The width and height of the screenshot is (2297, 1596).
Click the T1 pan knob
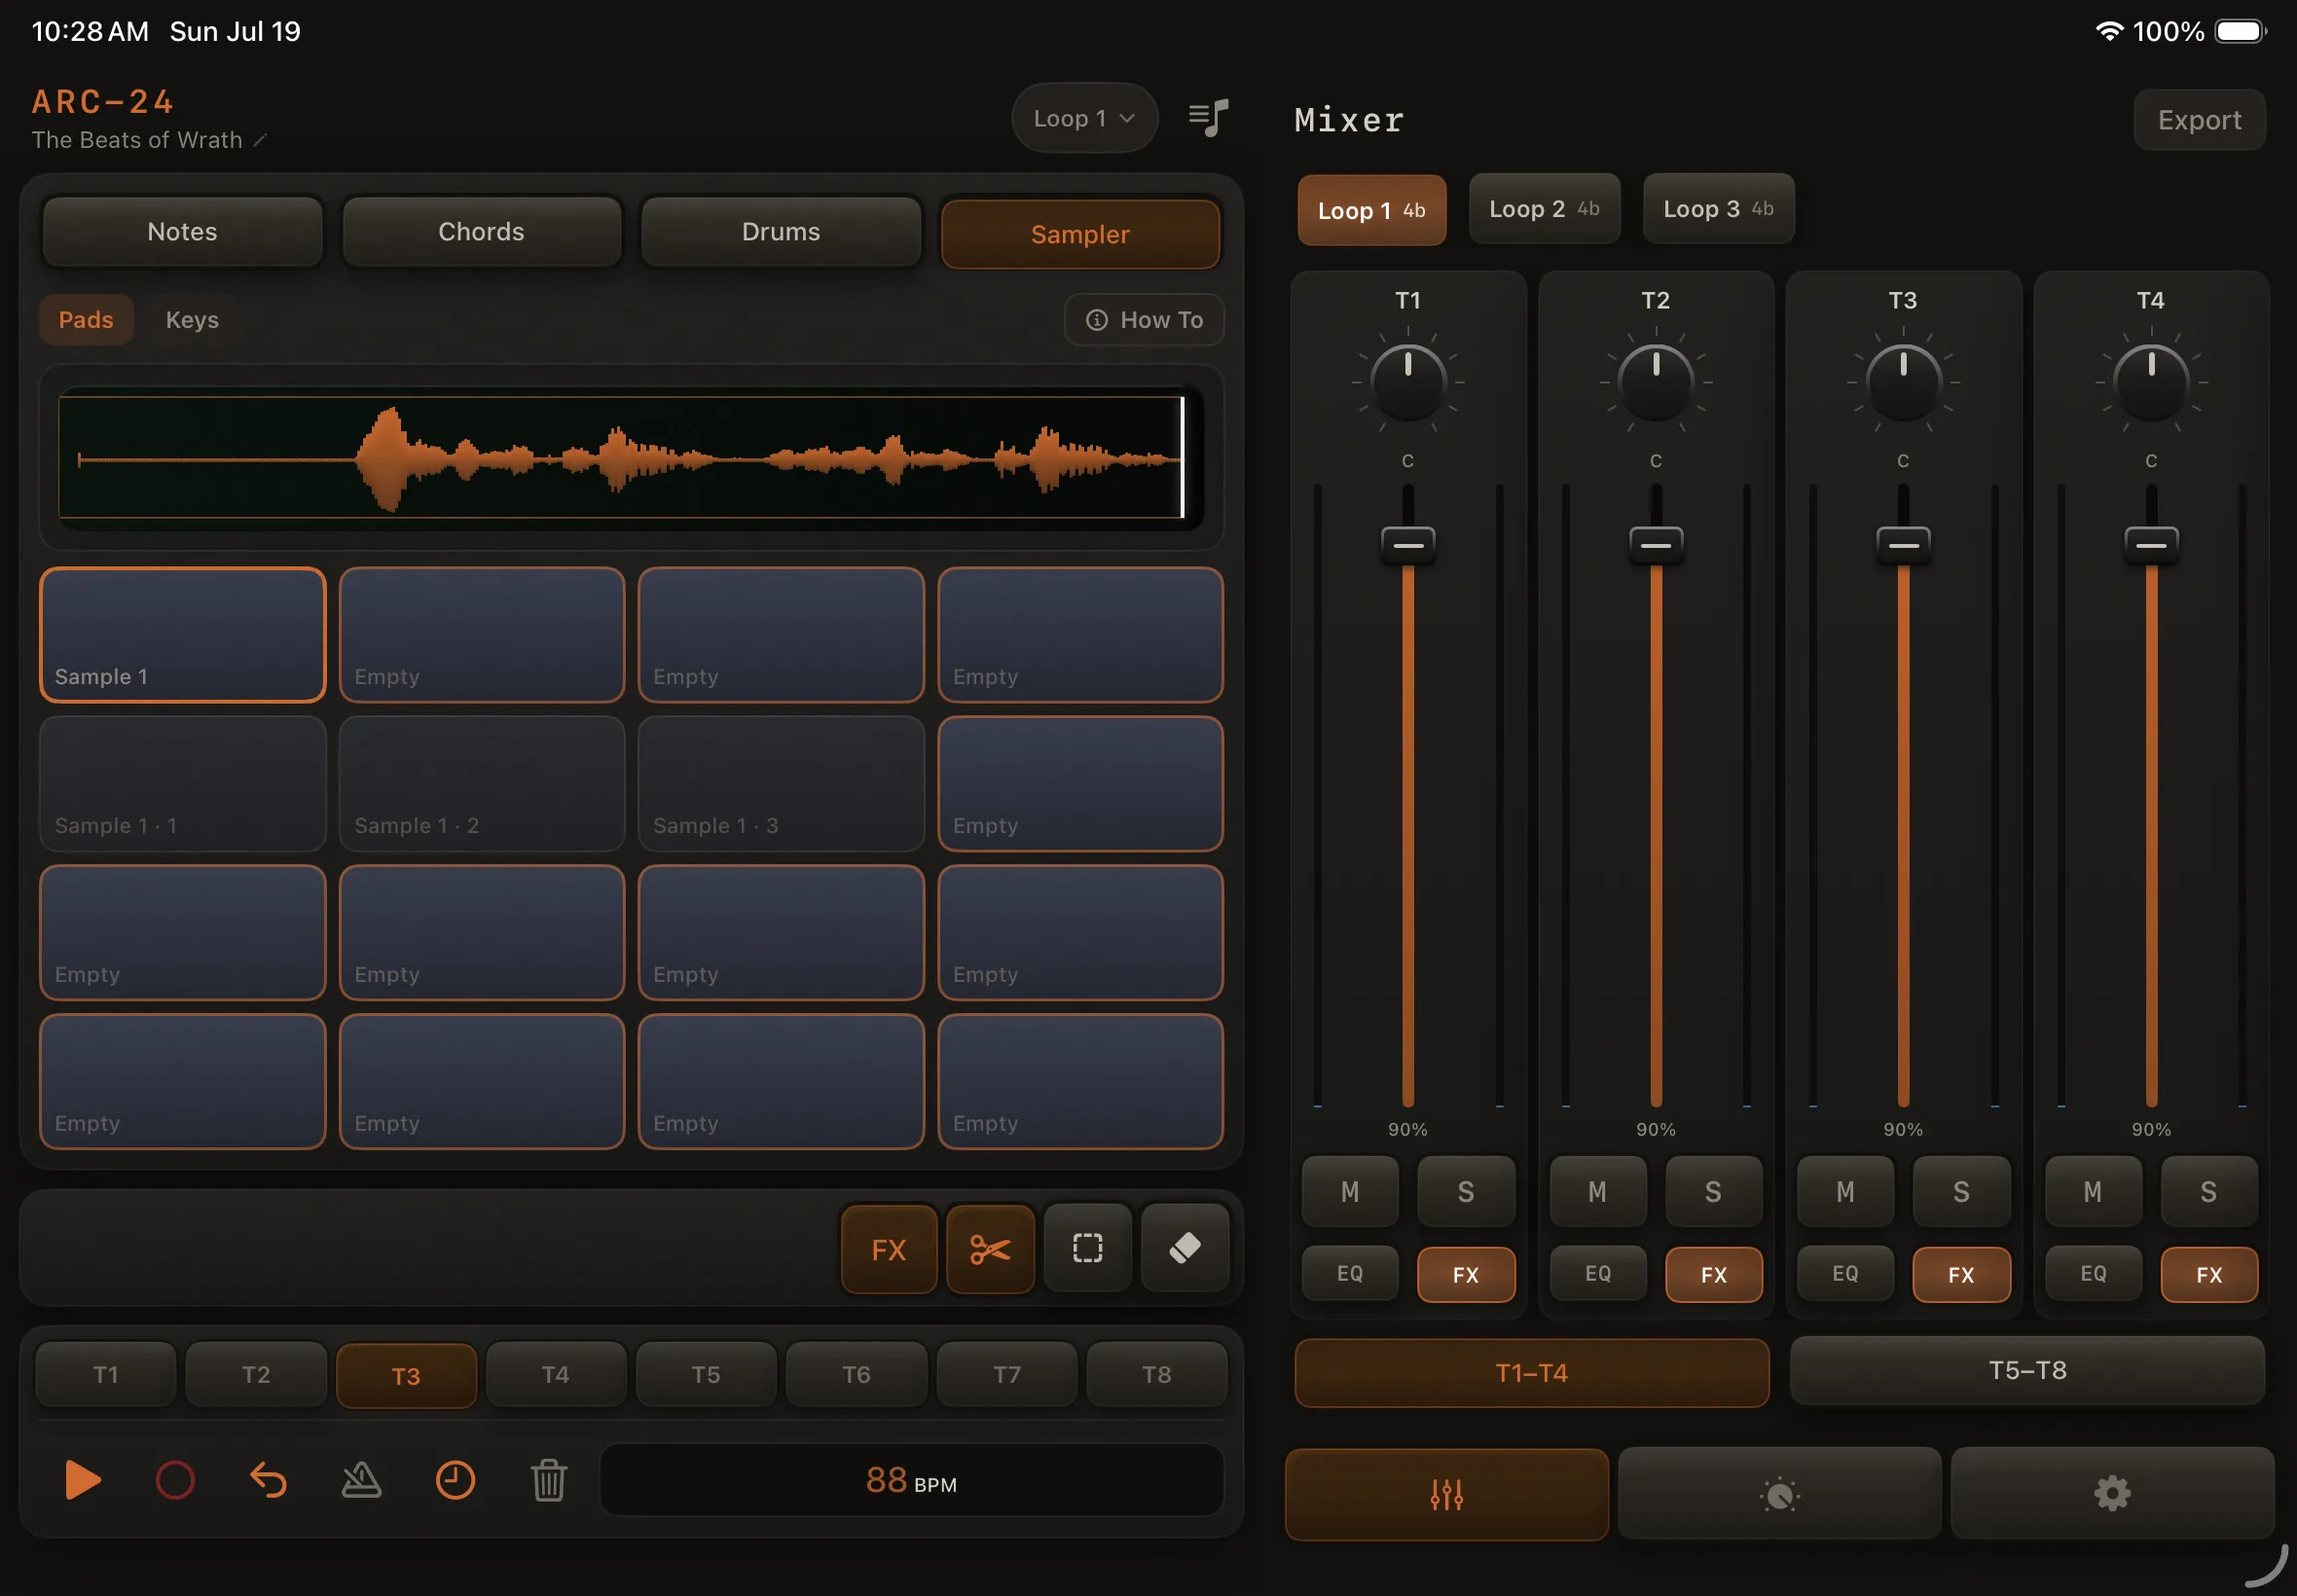click(x=1407, y=382)
